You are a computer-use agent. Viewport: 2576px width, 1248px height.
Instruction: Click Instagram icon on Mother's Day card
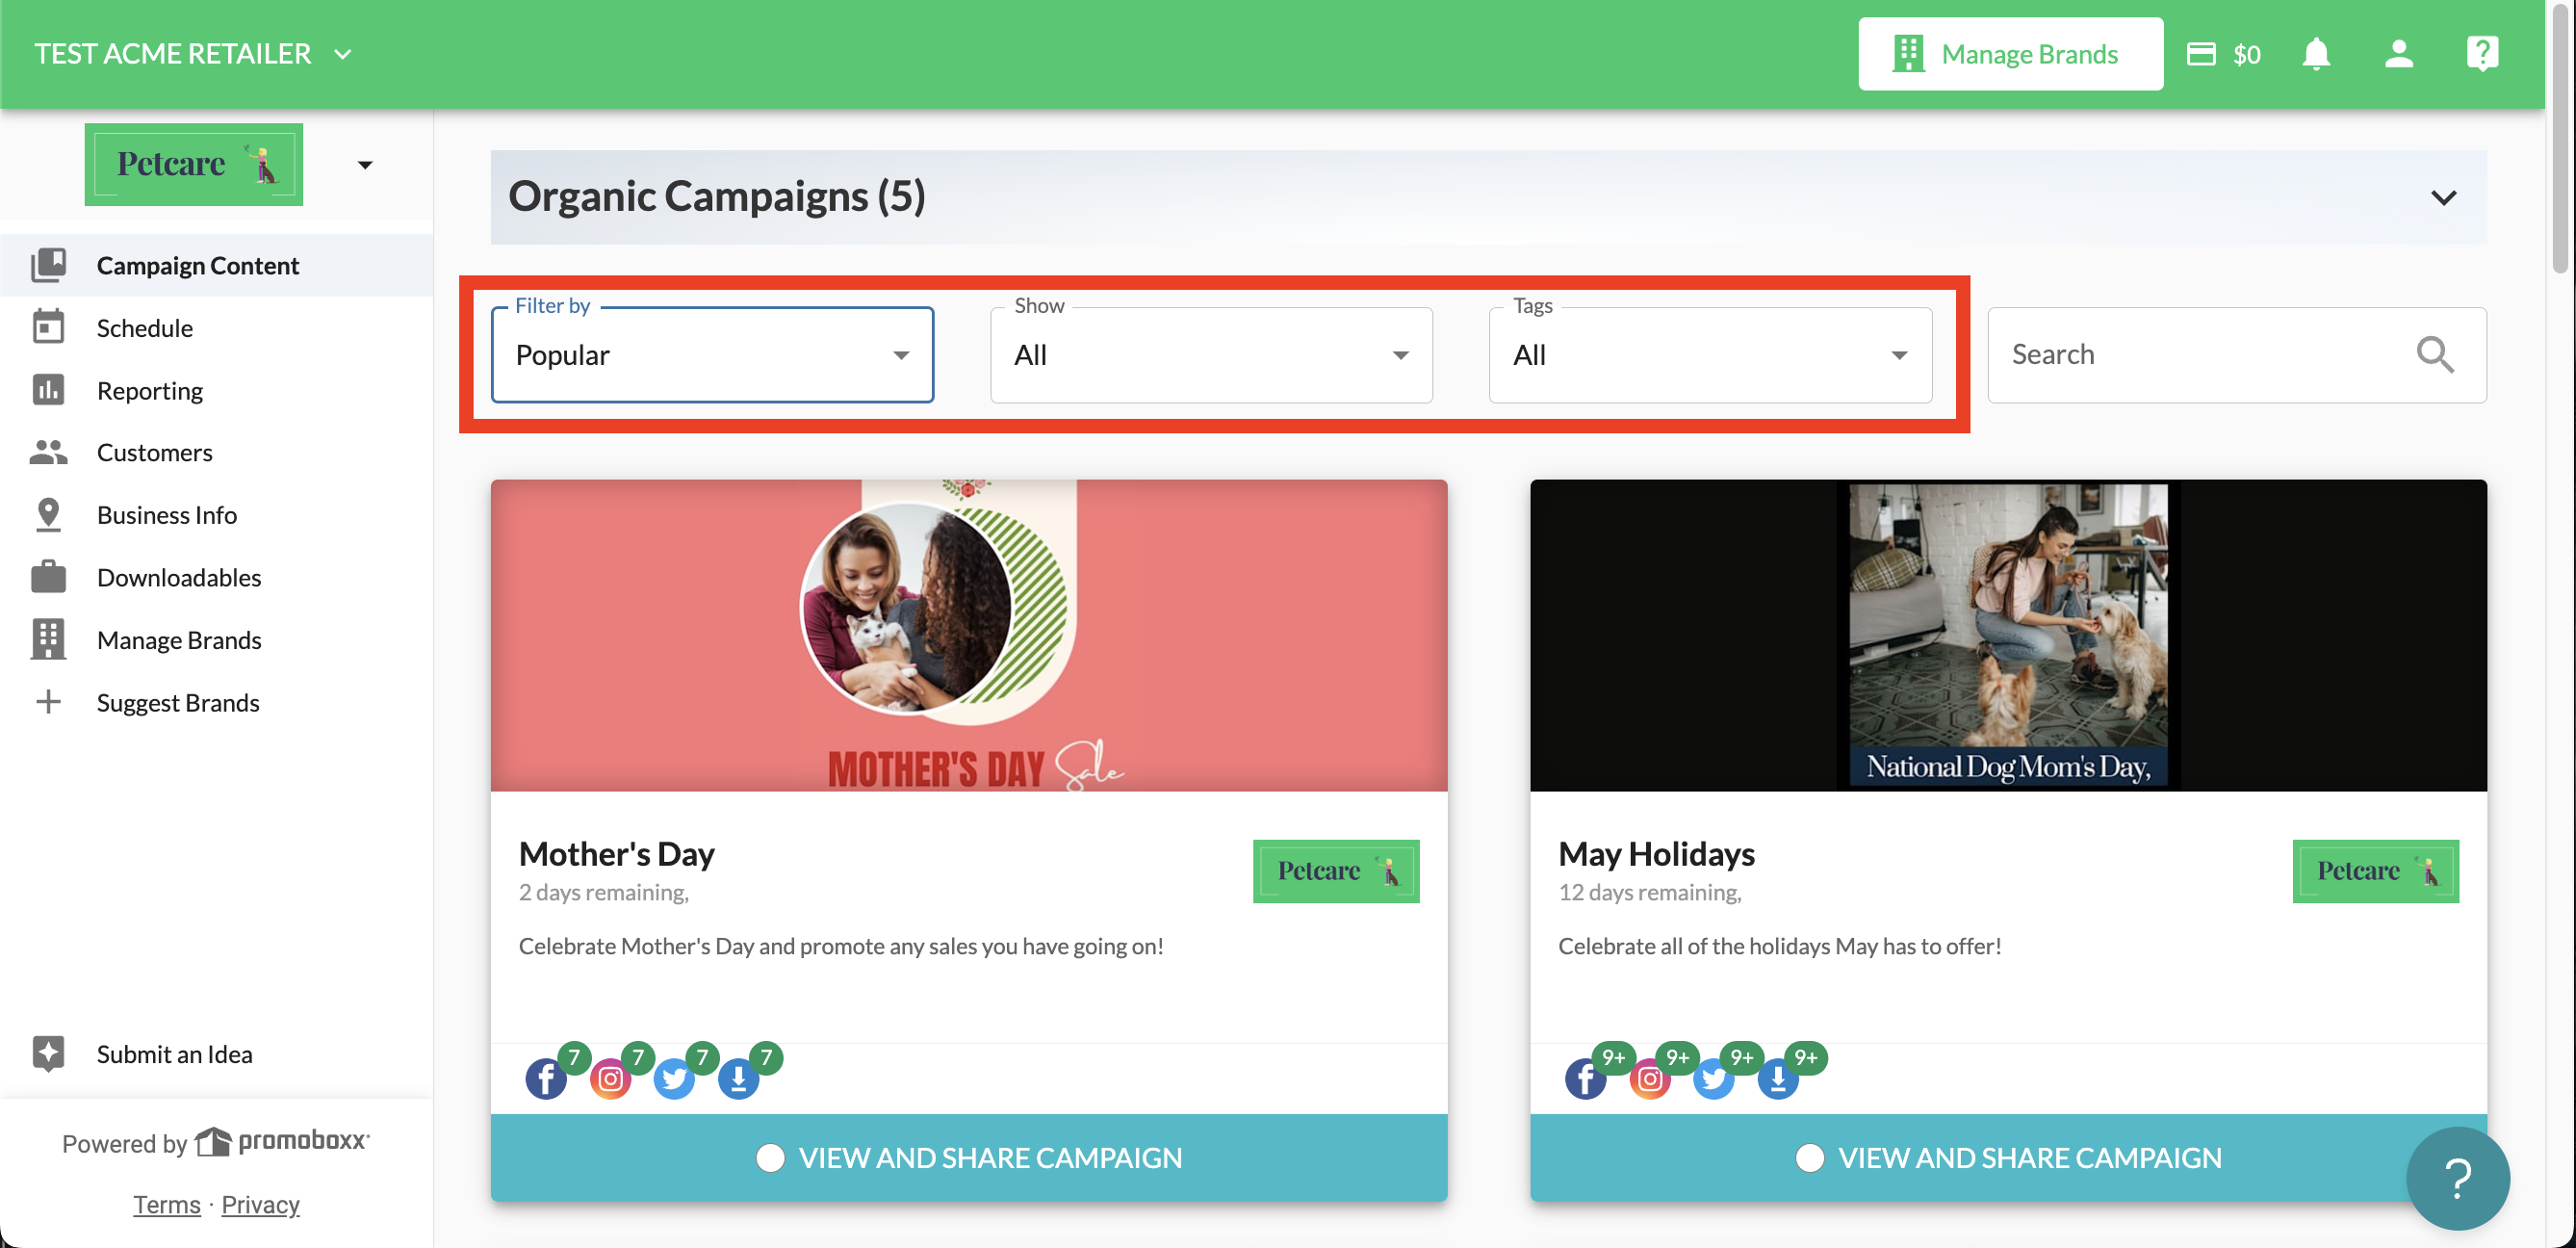(x=610, y=1079)
